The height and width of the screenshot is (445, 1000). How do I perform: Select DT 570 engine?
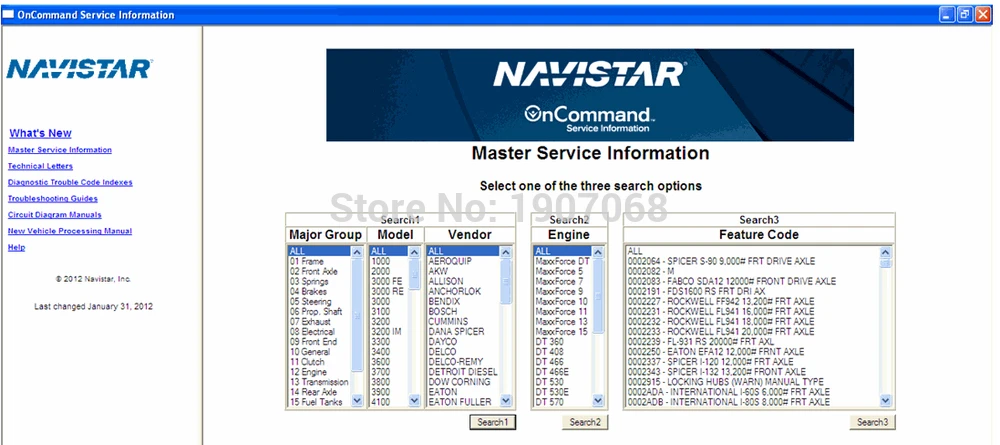(x=563, y=402)
